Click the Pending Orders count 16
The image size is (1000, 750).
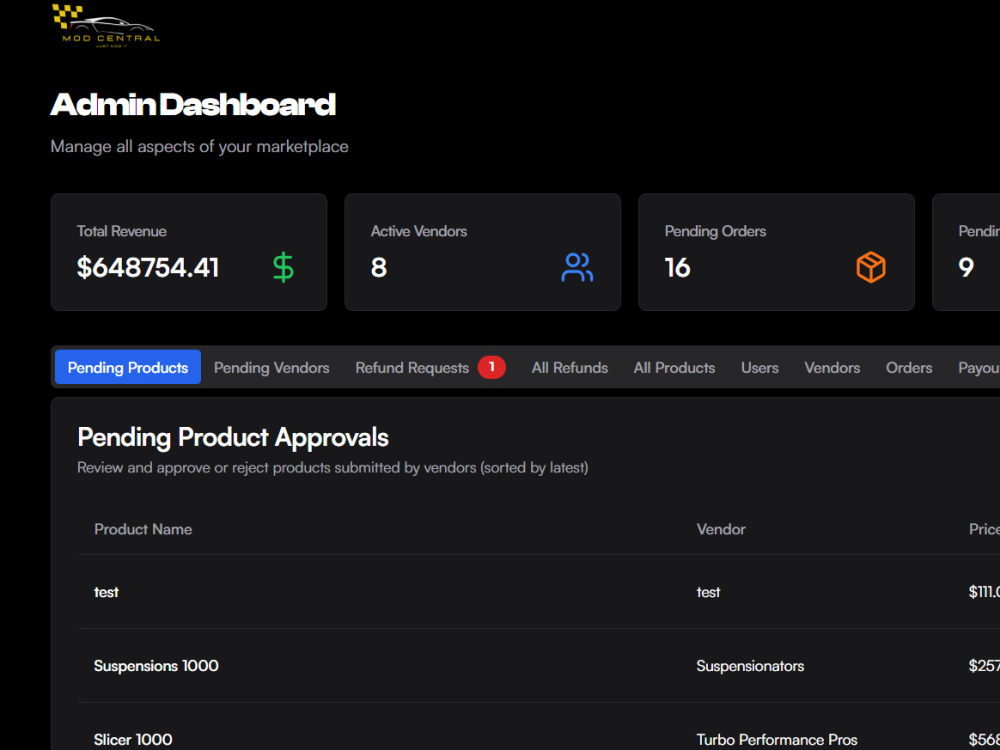click(677, 268)
